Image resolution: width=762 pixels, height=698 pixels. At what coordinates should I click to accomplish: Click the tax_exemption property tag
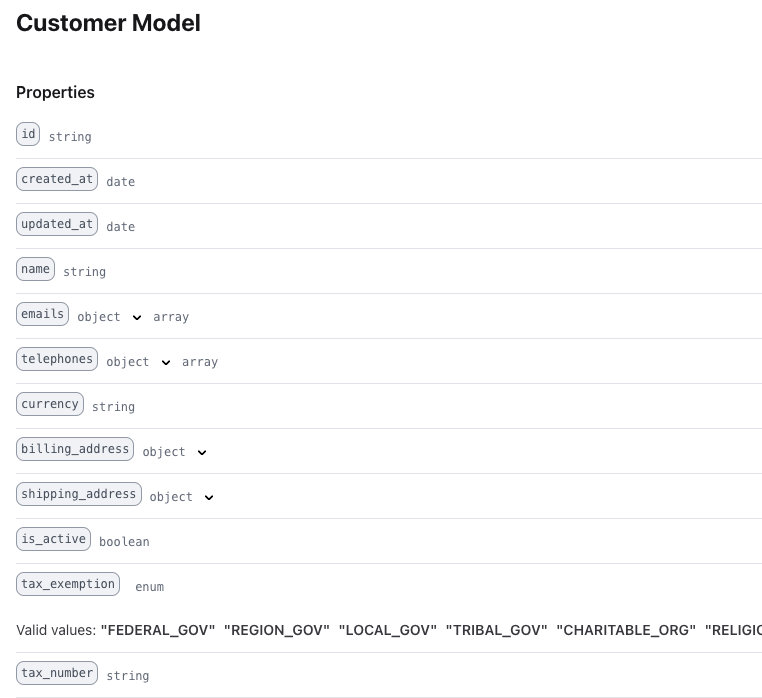click(x=68, y=584)
